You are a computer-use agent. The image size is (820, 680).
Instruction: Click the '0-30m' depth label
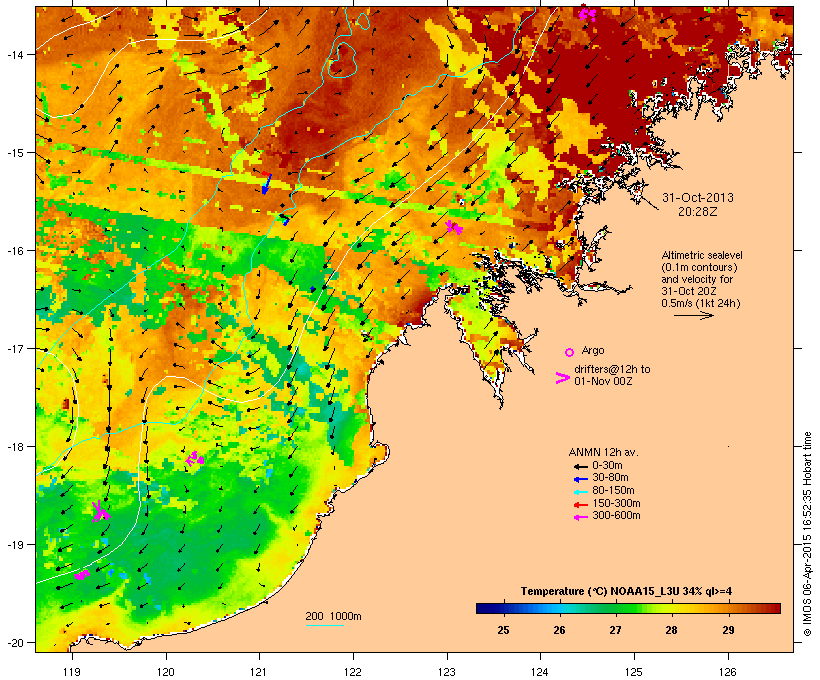(x=607, y=466)
